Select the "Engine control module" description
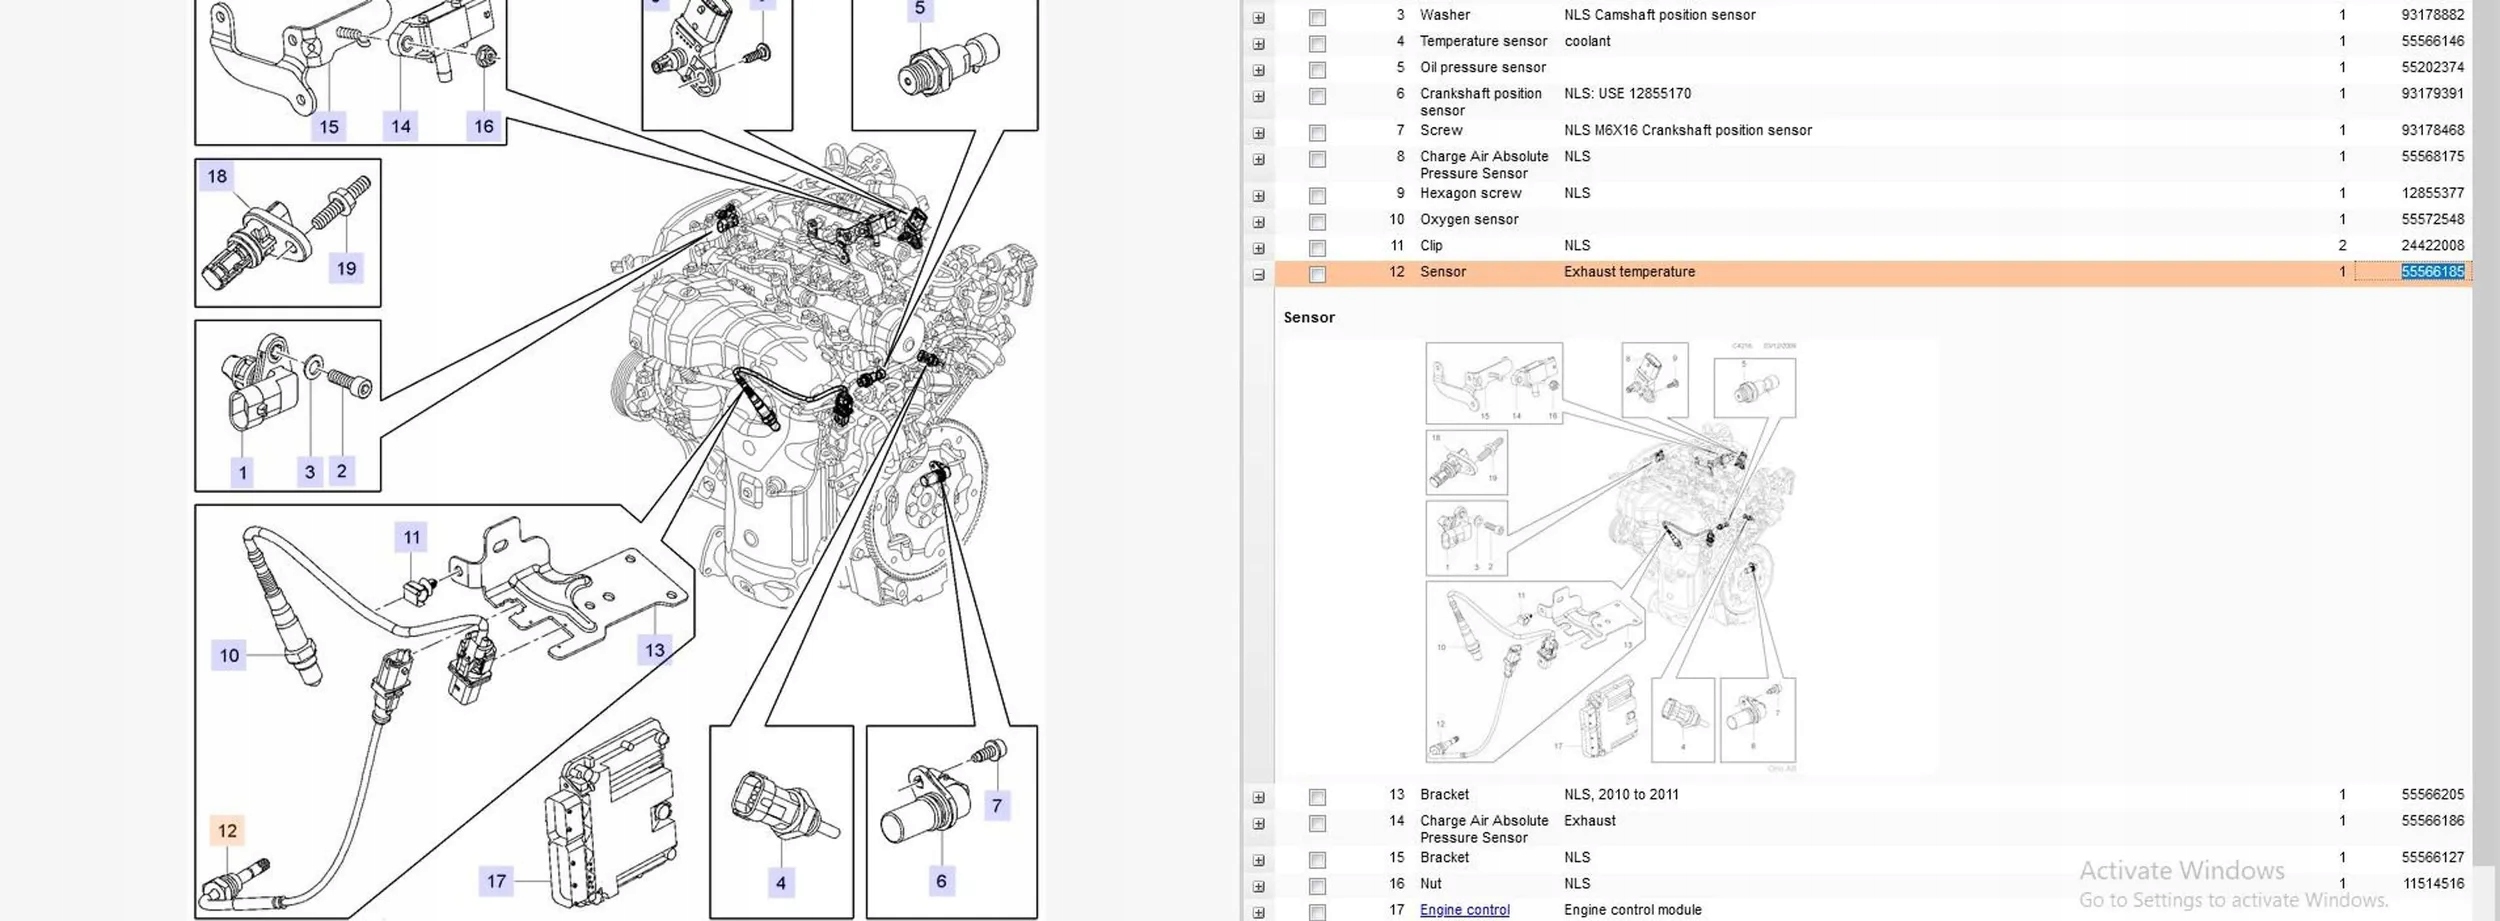 pos(1632,910)
